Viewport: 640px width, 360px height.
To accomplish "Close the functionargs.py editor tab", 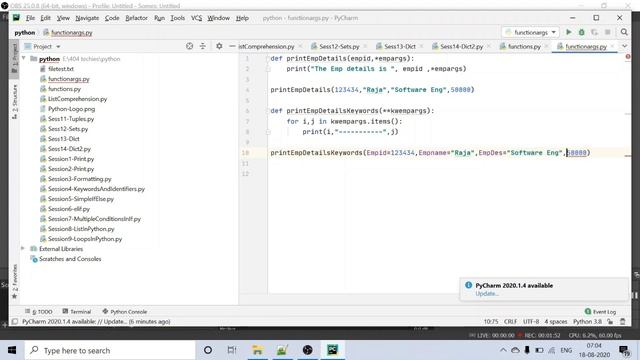I will point(612,47).
